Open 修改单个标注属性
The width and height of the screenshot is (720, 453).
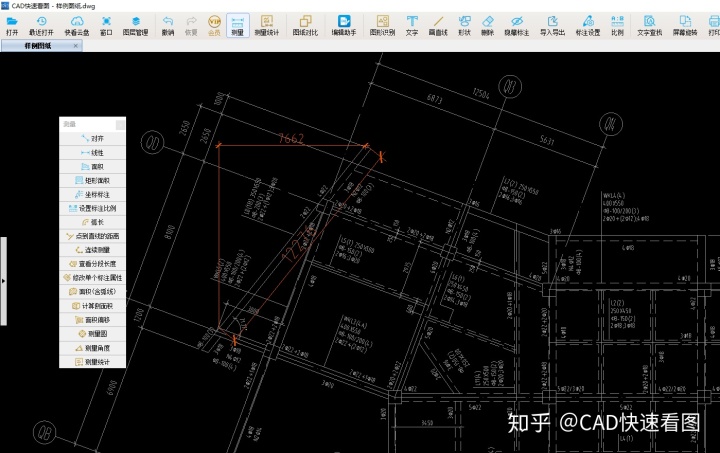pos(92,278)
